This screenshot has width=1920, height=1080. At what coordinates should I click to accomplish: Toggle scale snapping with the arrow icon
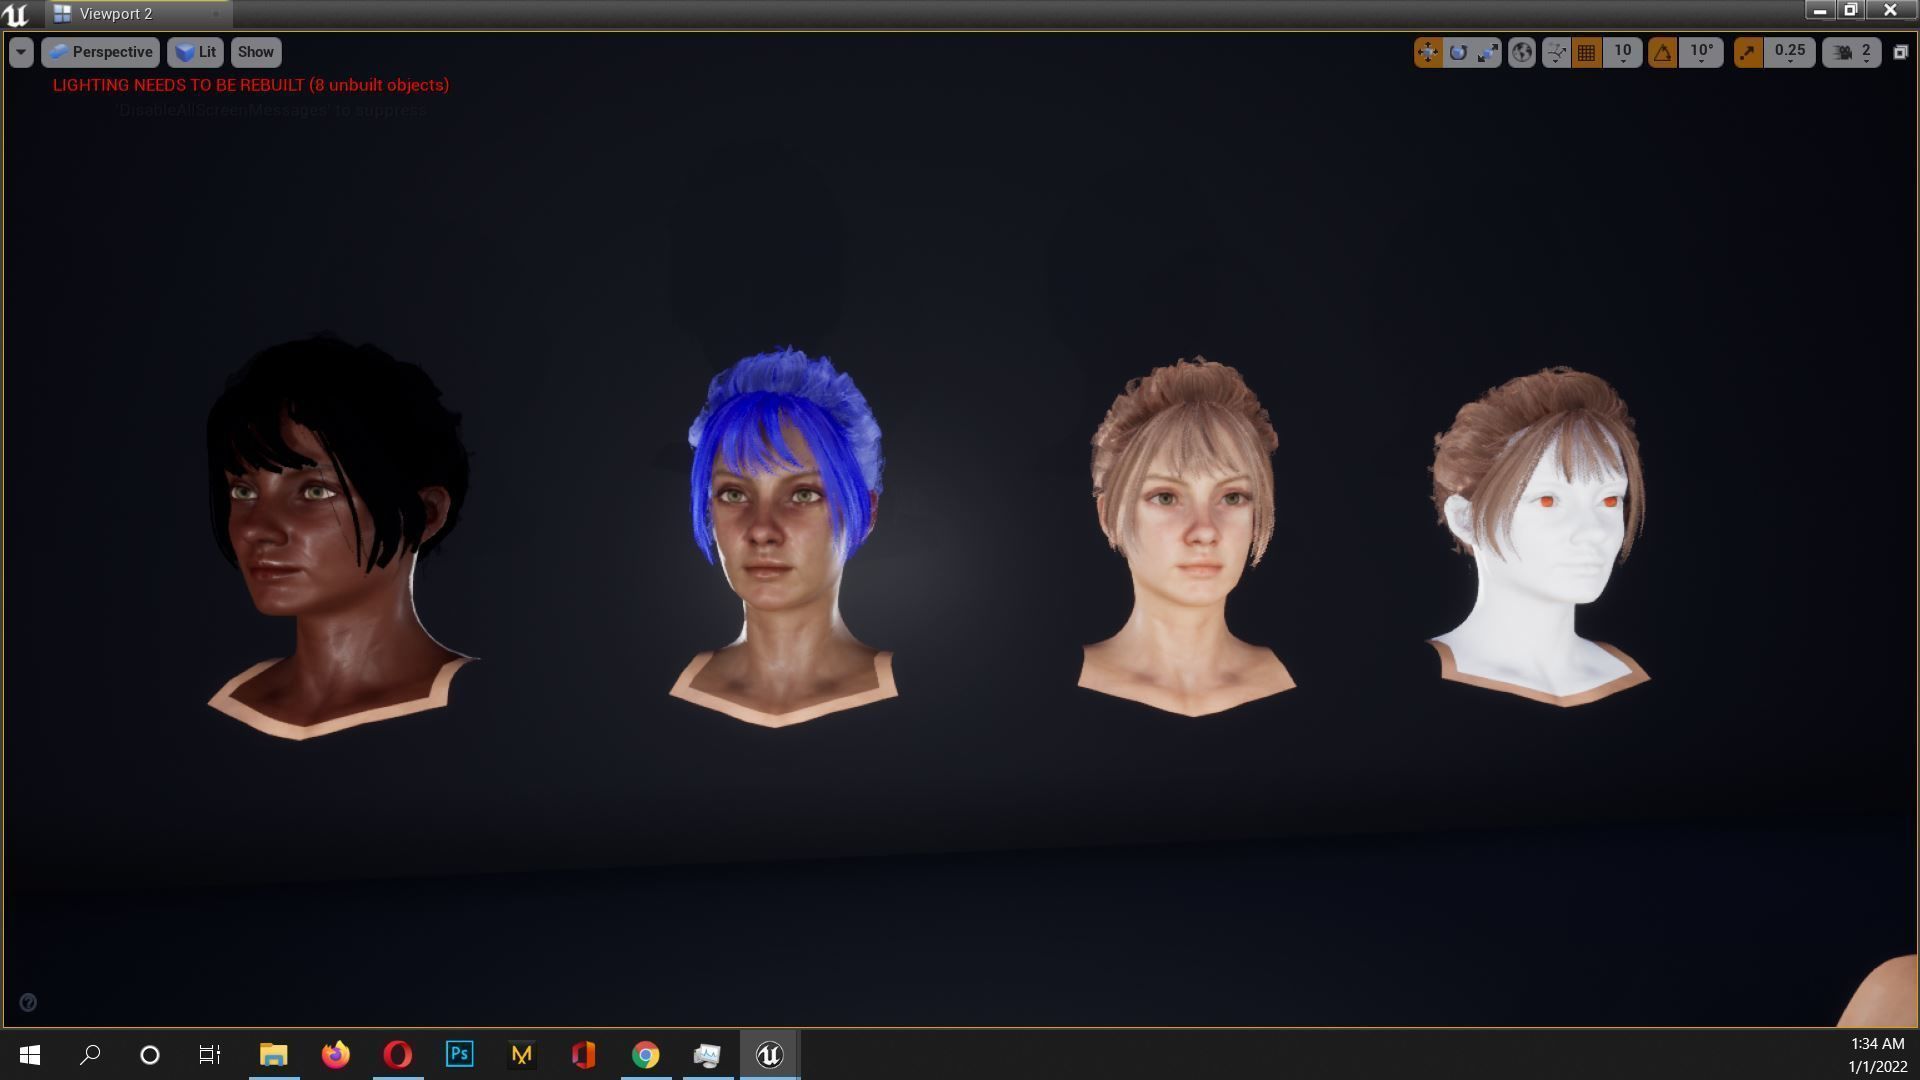tap(1747, 52)
